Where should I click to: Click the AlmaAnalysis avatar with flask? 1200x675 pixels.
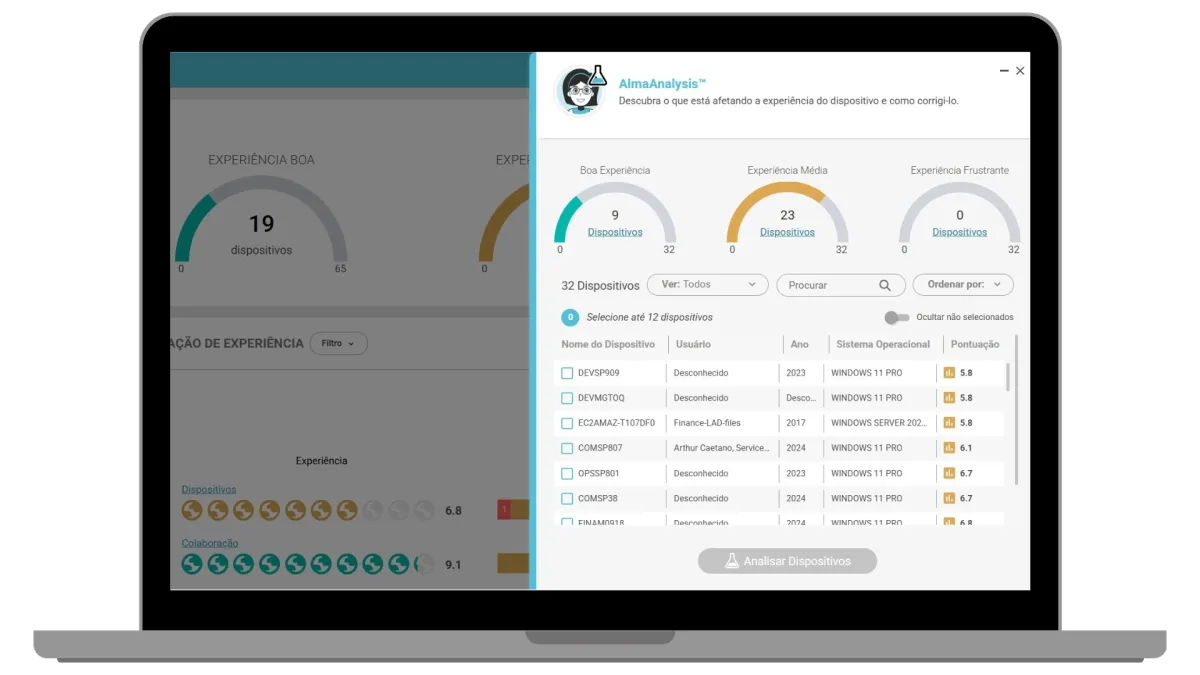point(581,91)
